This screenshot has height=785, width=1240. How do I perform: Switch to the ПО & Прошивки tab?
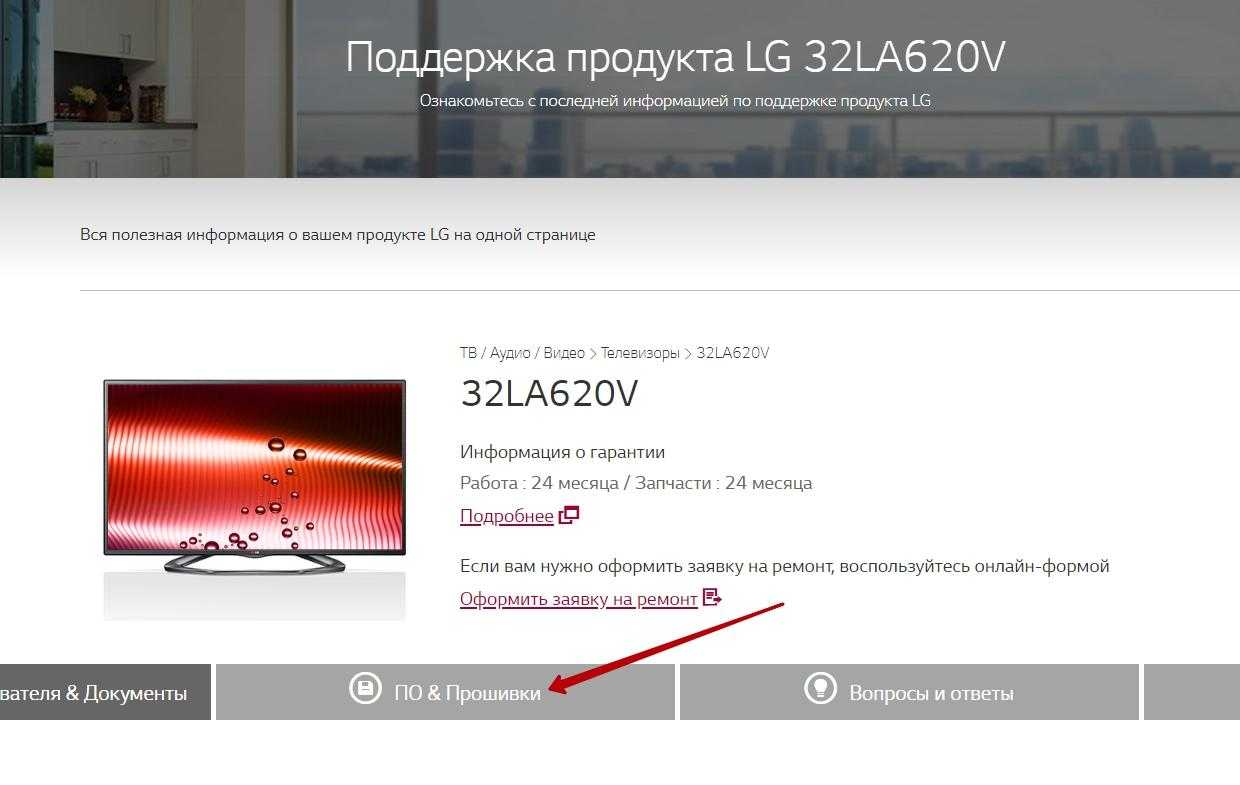pyautogui.click(x=445, y=692)
